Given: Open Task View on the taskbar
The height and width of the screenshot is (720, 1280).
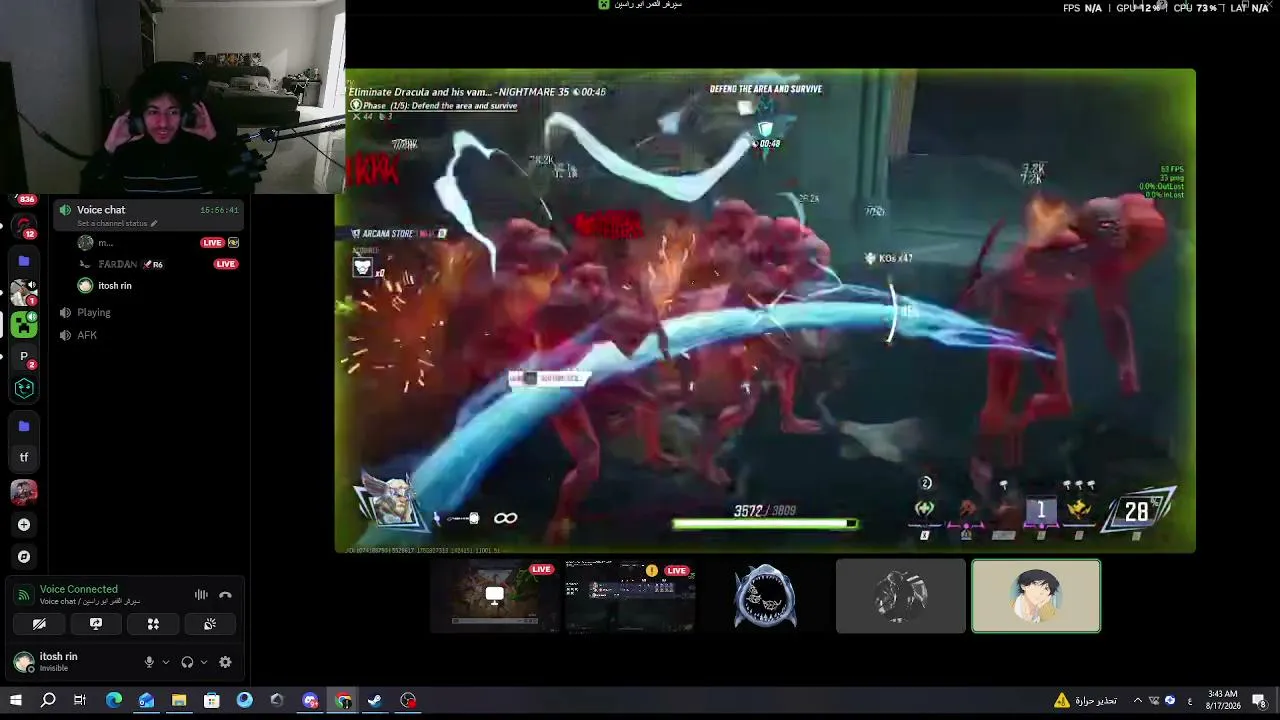Looking at the screenshot, I should [80, 700].
